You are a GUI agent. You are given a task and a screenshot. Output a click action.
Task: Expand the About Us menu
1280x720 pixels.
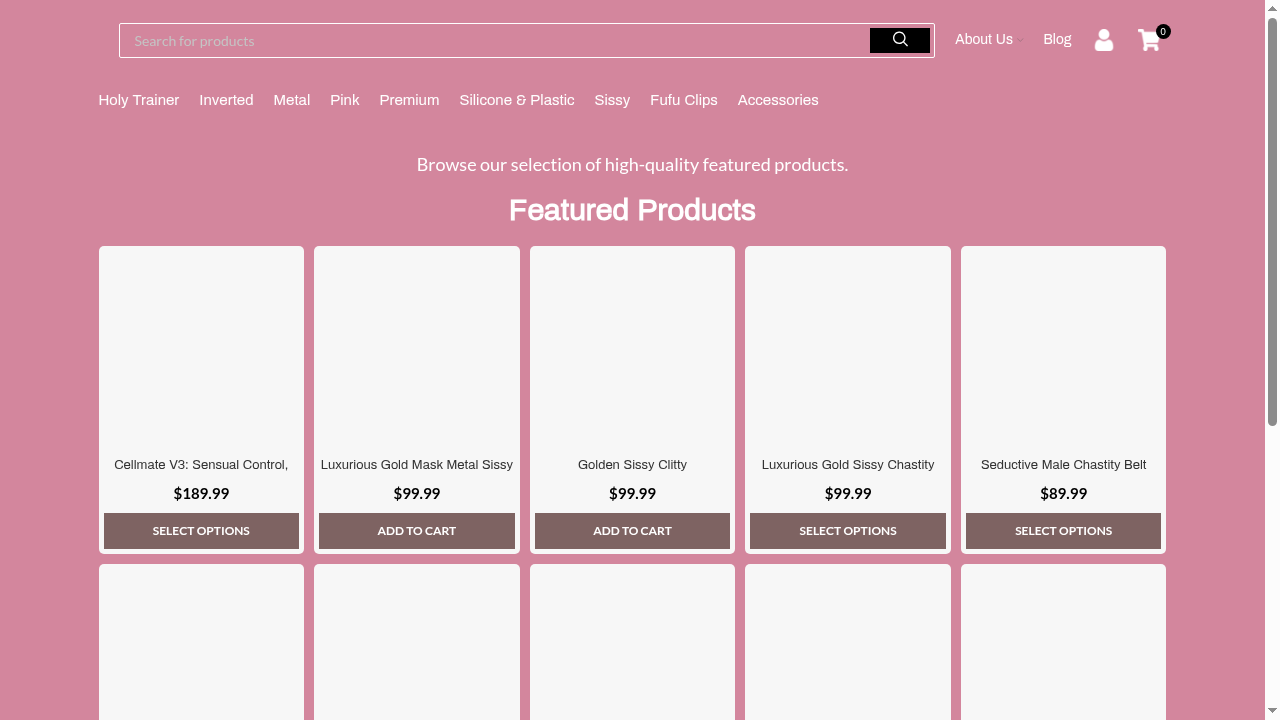984,40
